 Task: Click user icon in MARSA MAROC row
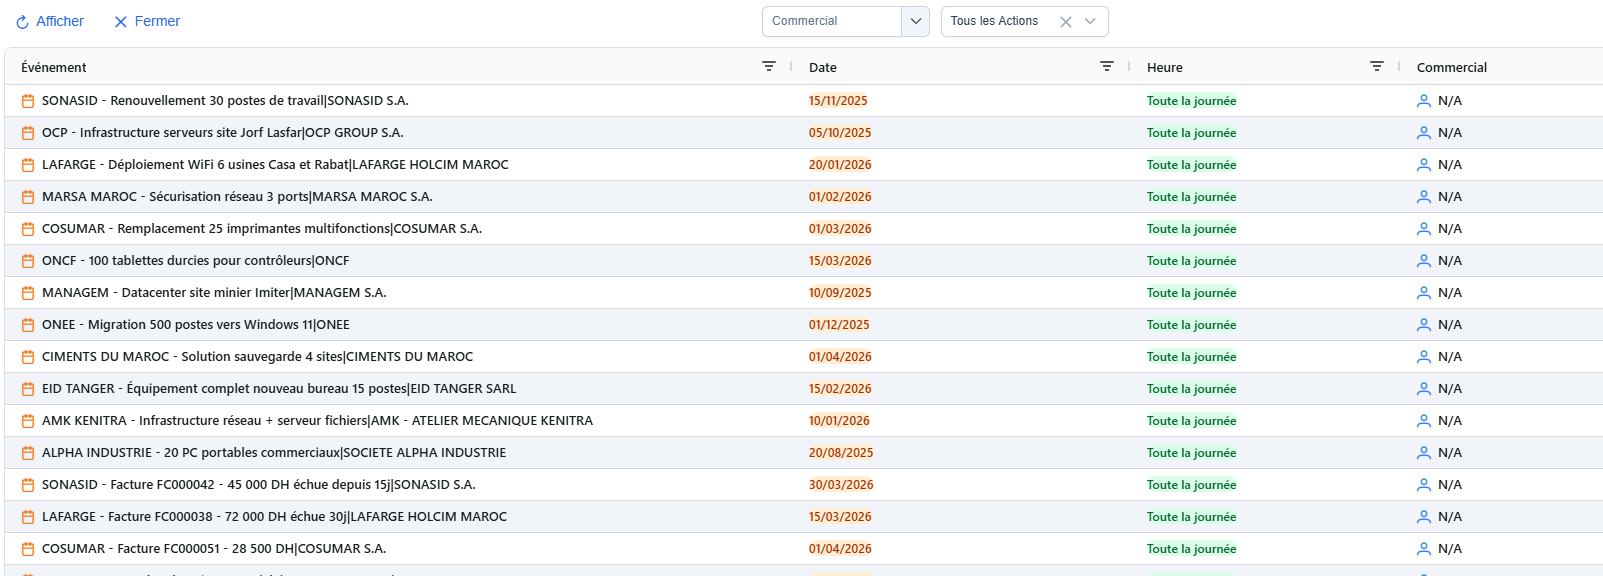coord(1424,197)
